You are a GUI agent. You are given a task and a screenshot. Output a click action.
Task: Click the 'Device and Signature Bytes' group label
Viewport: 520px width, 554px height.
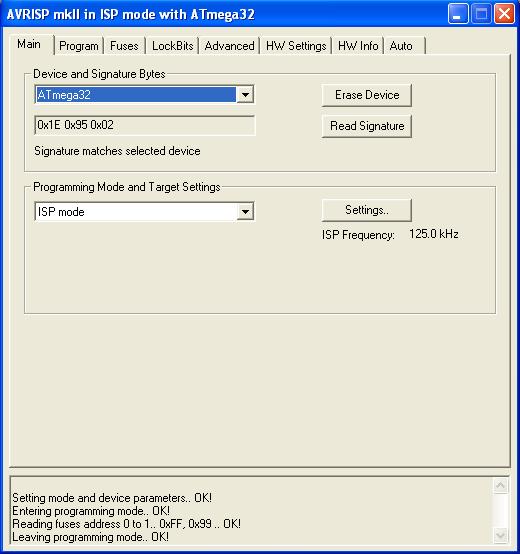coord(99,74)
